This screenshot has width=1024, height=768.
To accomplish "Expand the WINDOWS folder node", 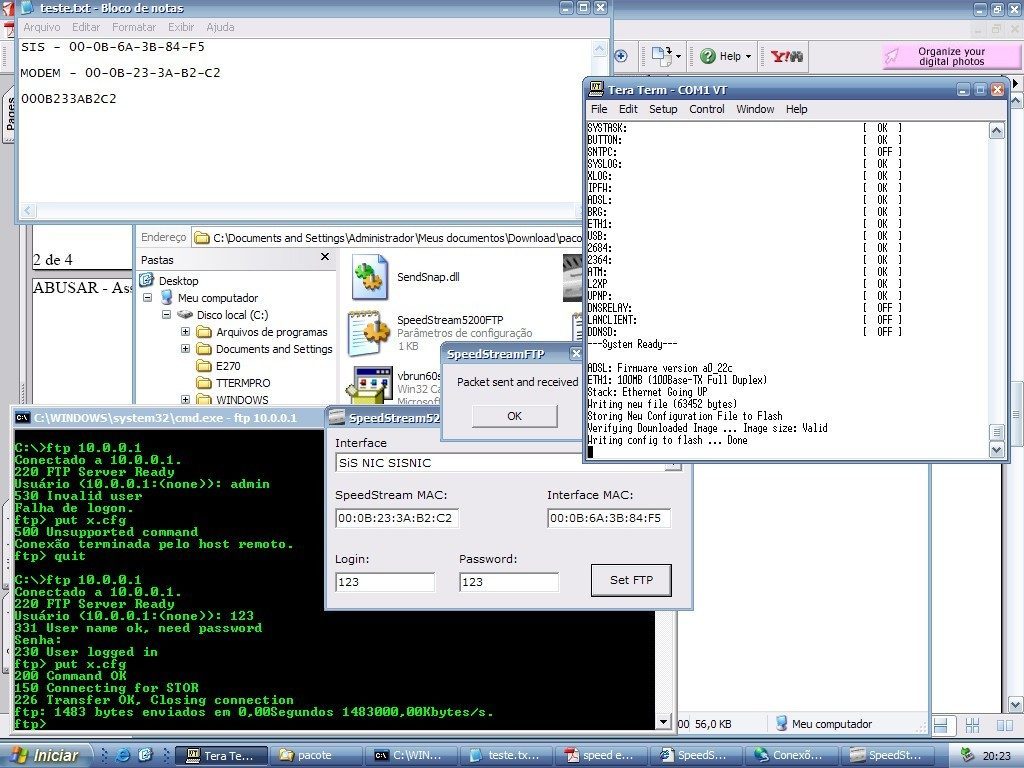I will [x=185, y=400].
